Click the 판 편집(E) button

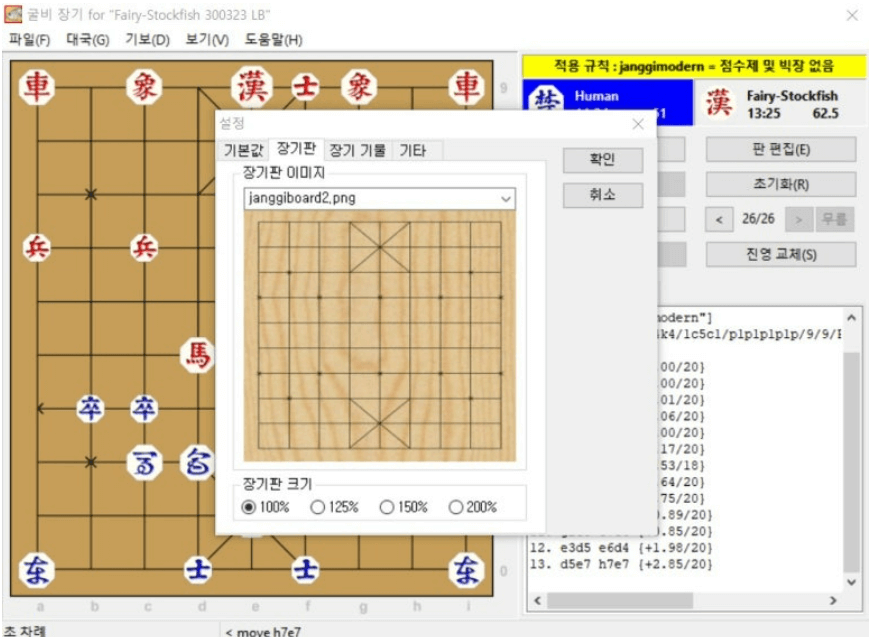pyautogui.click(x=781, y=149)
